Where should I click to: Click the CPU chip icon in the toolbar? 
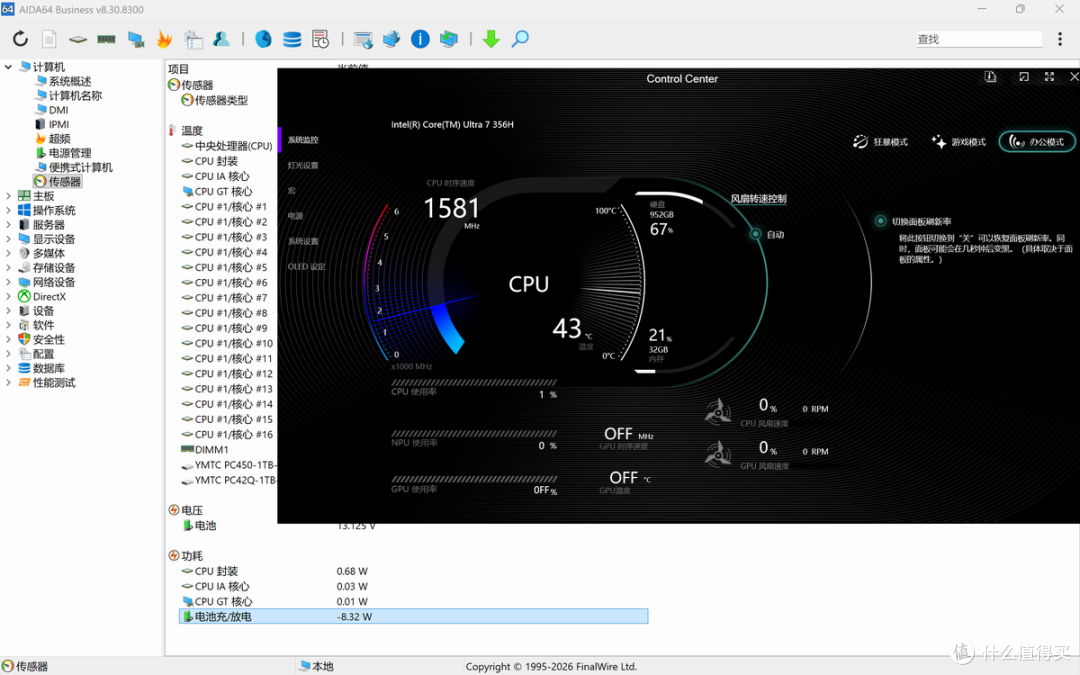[78, 39]
